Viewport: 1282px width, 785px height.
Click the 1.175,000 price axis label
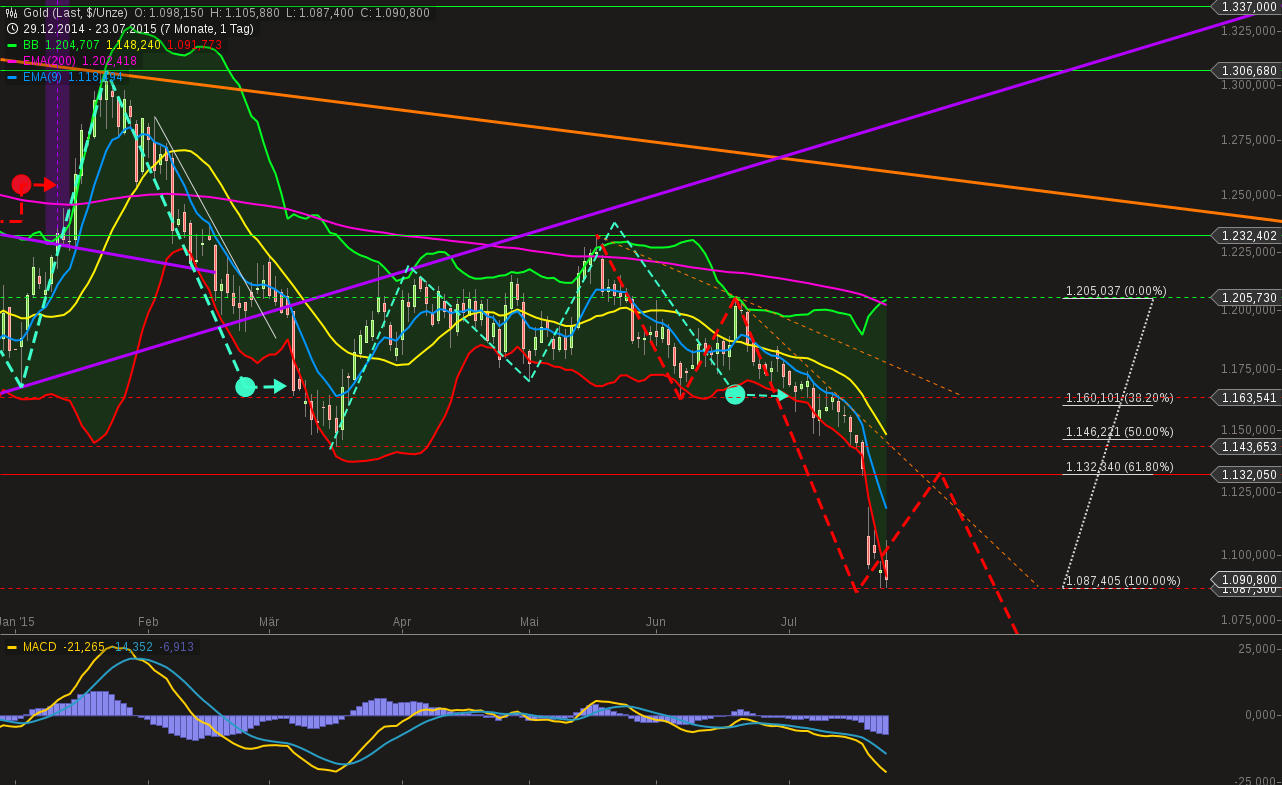1250,369
